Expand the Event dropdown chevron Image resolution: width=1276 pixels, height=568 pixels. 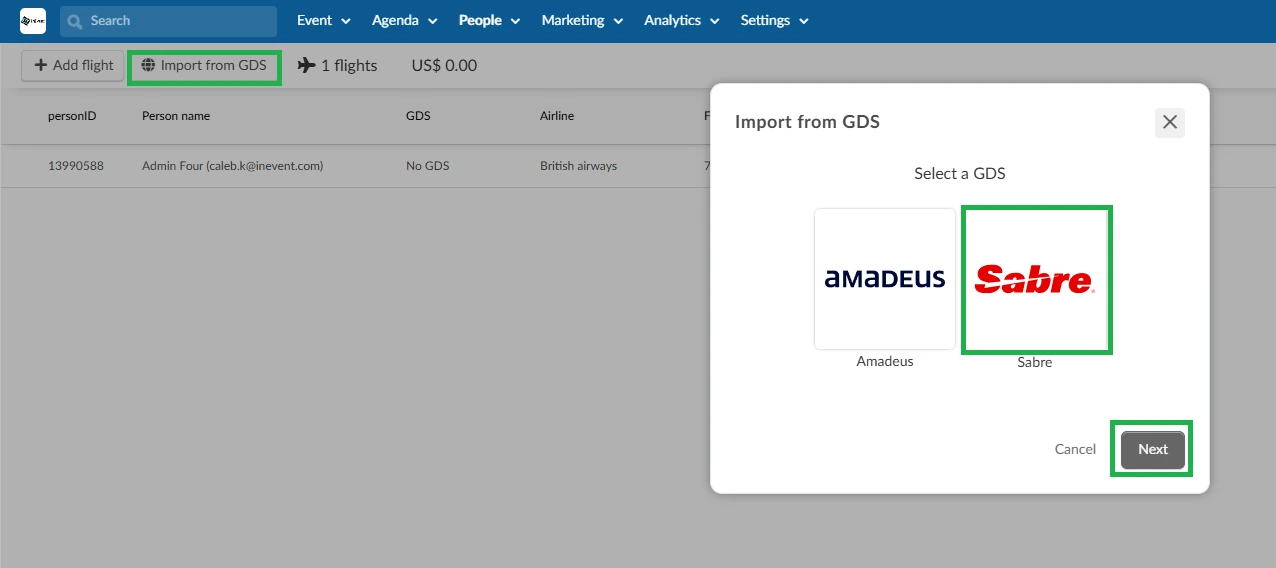click(x=346, y=21)
